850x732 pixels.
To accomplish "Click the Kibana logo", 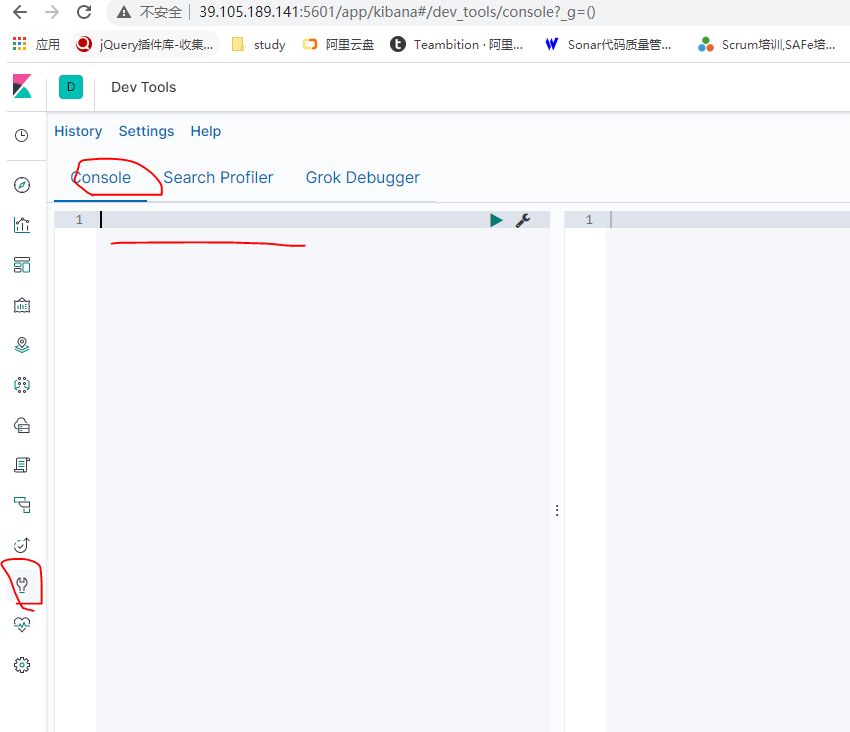I will click(22, 87).
